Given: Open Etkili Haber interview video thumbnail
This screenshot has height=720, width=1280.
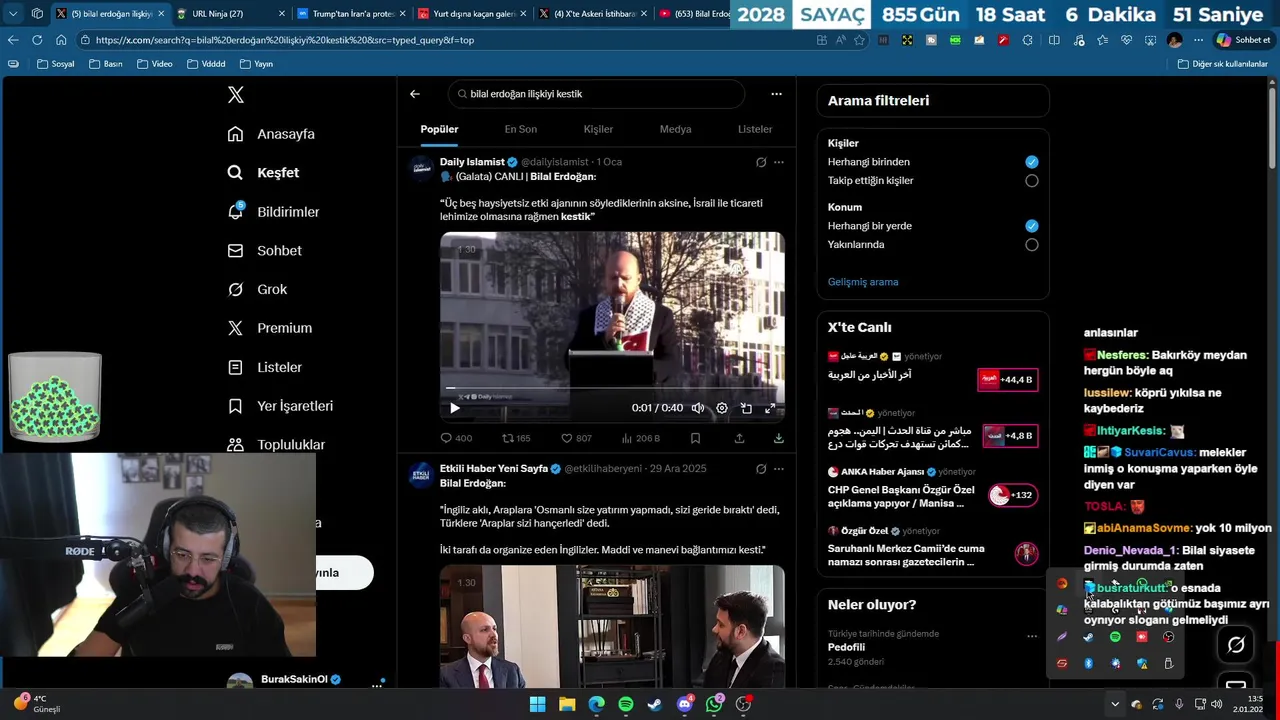Looking at the screenshot, I should pyautogui.click(x=612, y=626).
